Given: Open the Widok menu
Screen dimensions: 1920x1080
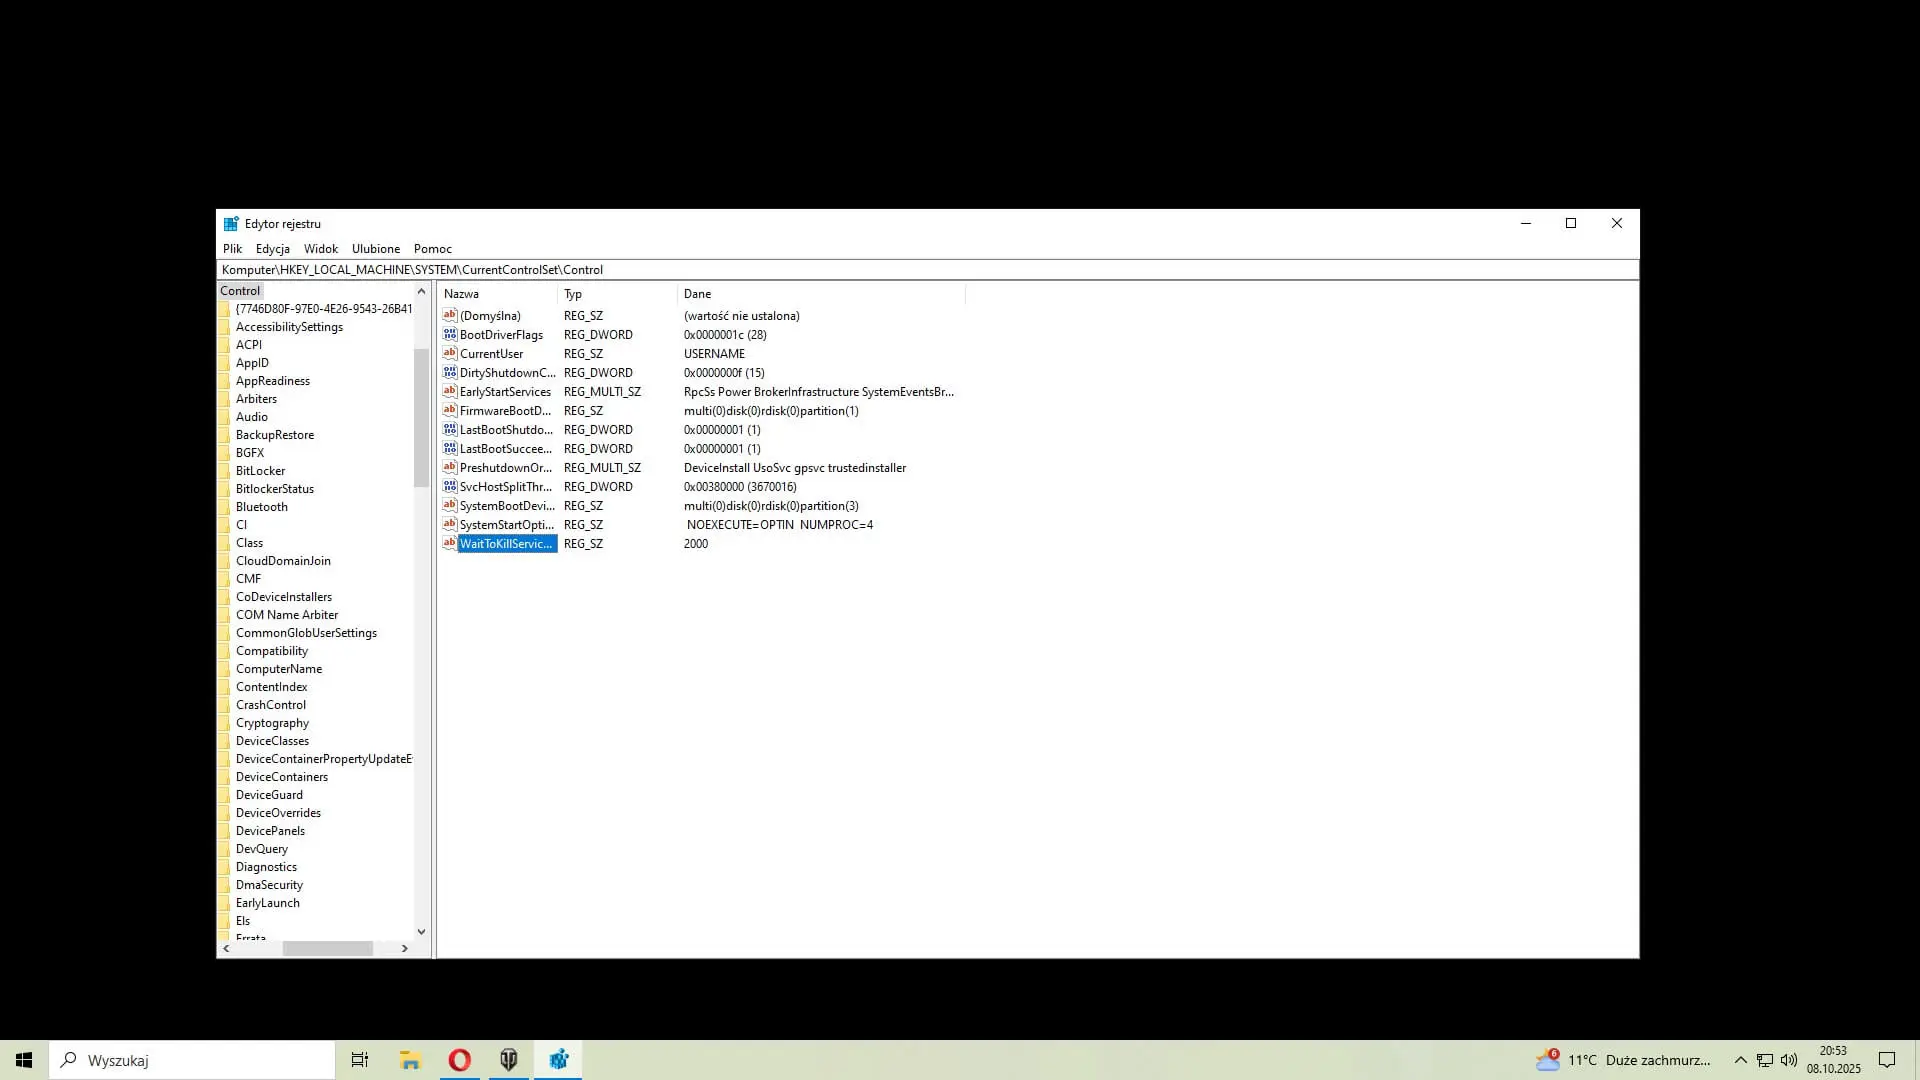Looking at the screenshot, I should (x=320, y=249).
